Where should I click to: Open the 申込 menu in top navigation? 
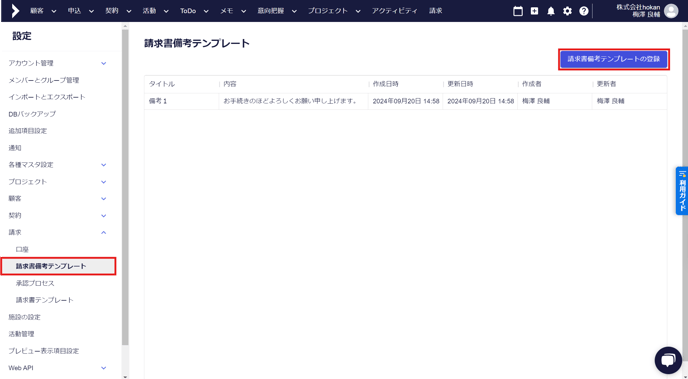point(81,11)
